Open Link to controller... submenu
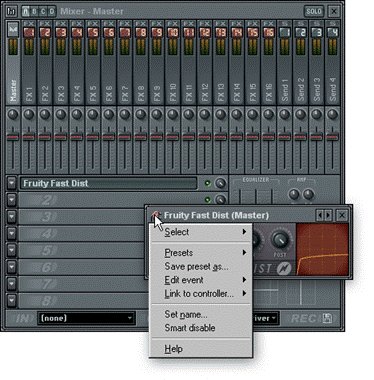374x380 pixels. tap(201, 294)
